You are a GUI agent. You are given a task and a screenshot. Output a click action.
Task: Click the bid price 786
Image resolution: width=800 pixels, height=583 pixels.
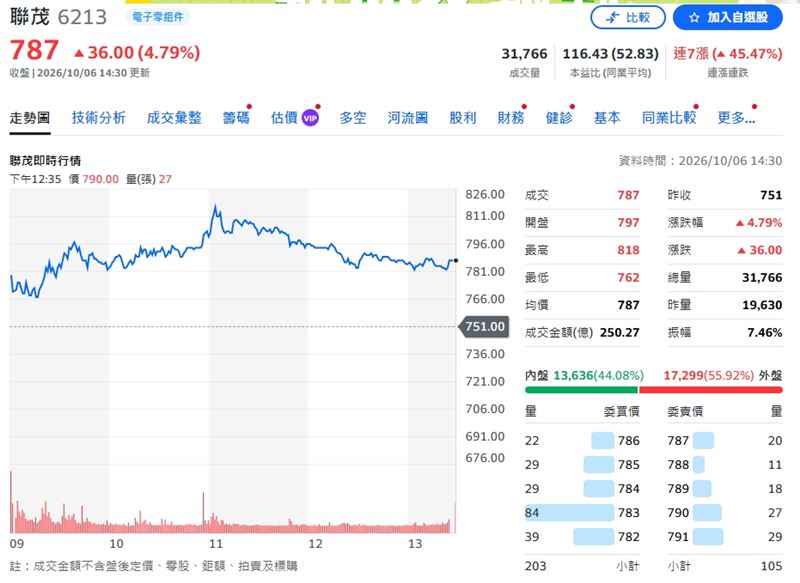(x=629, y=440)
